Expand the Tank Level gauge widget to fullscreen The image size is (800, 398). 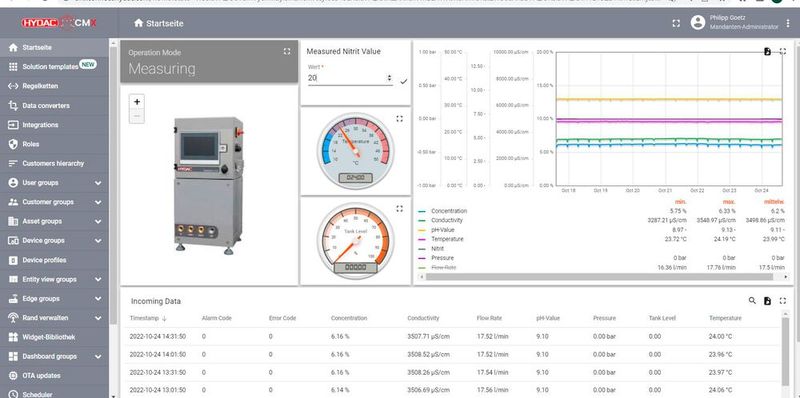coord(399,209)
